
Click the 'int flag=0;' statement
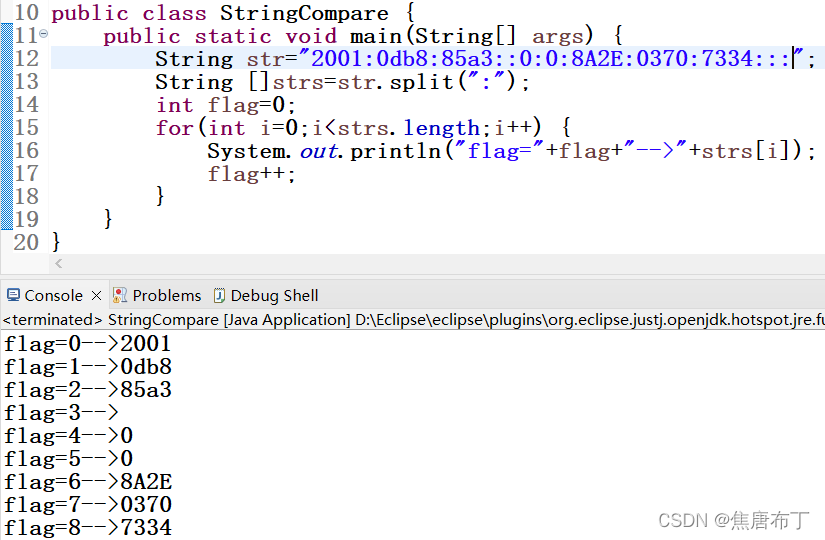225,105
